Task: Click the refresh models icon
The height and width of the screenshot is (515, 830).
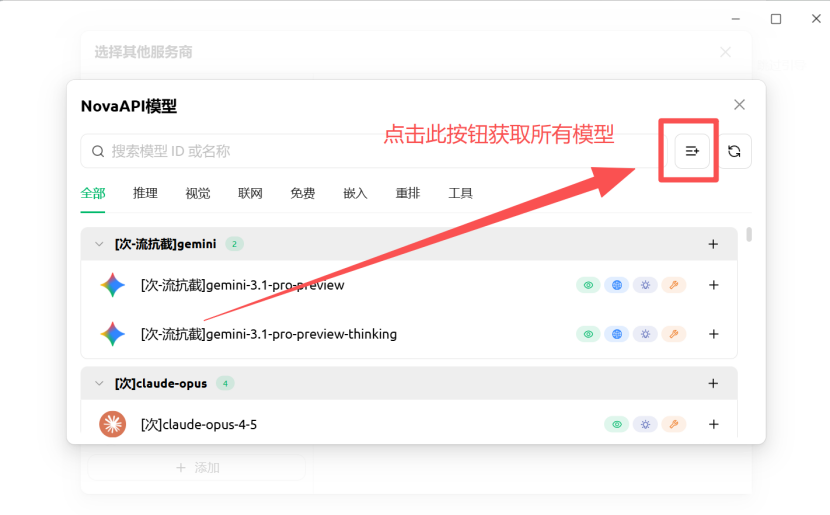Action: point(734,151)
